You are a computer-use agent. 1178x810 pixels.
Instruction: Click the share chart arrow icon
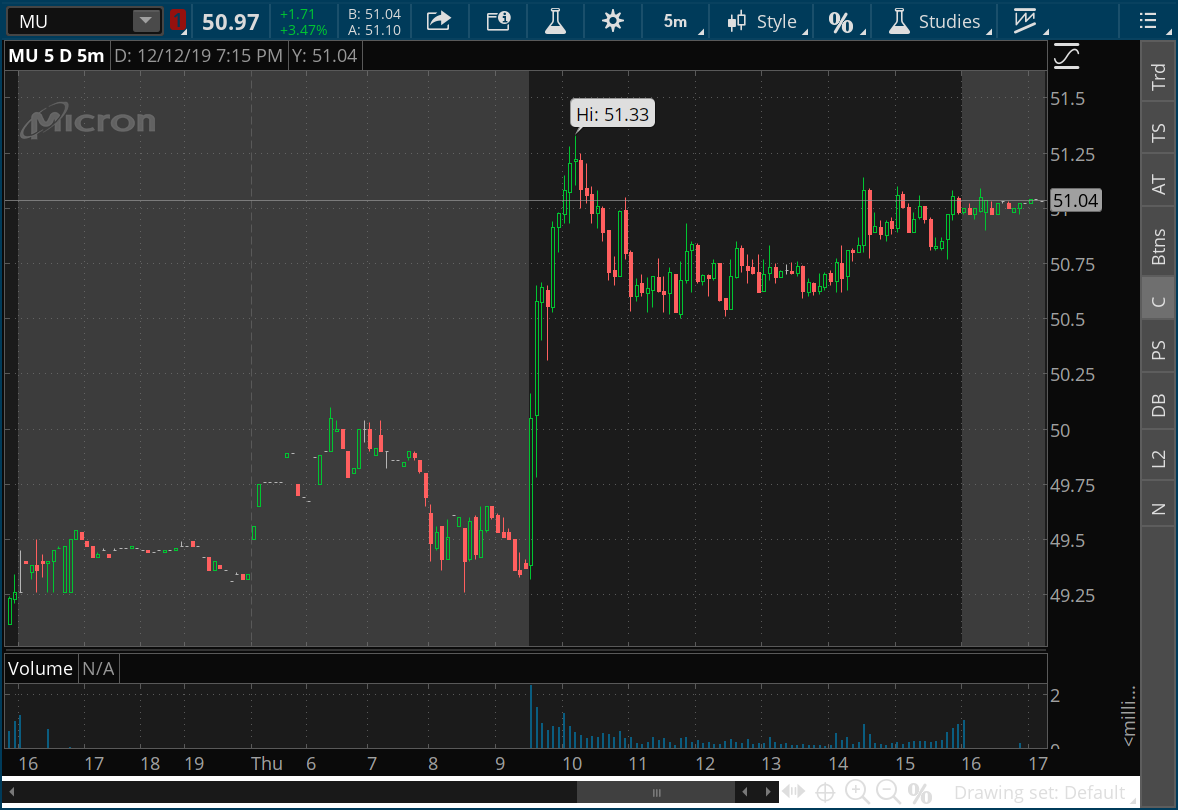(439, 21)
